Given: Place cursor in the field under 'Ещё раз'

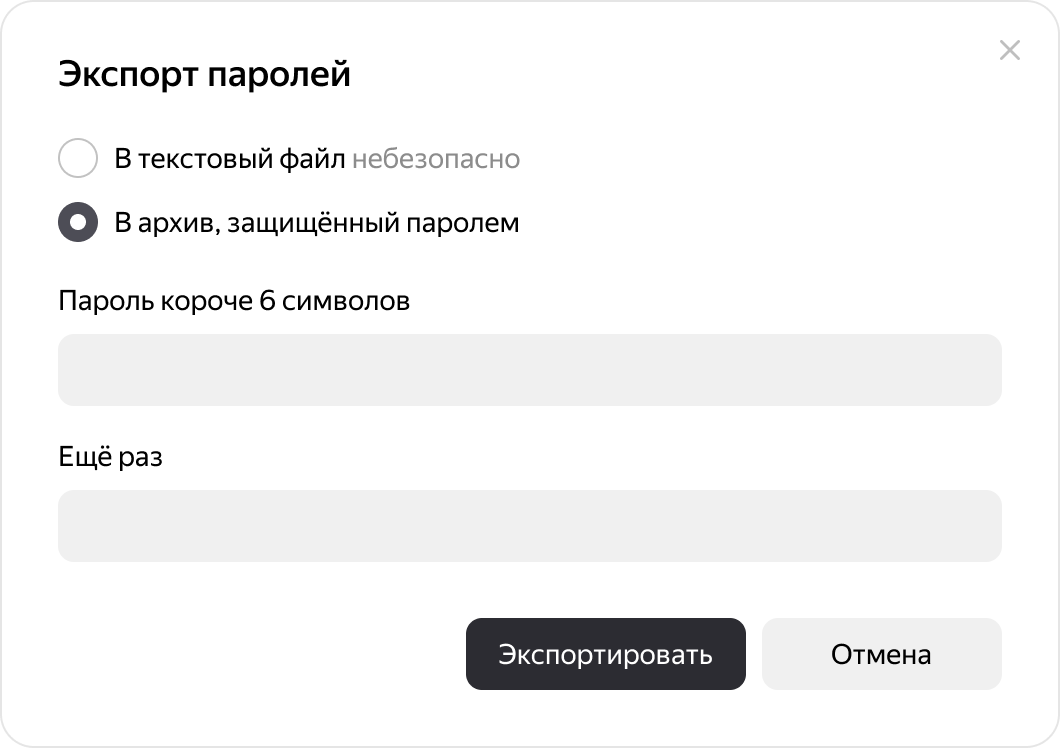Looking at the screenshot, I should (x=529, y=526).
